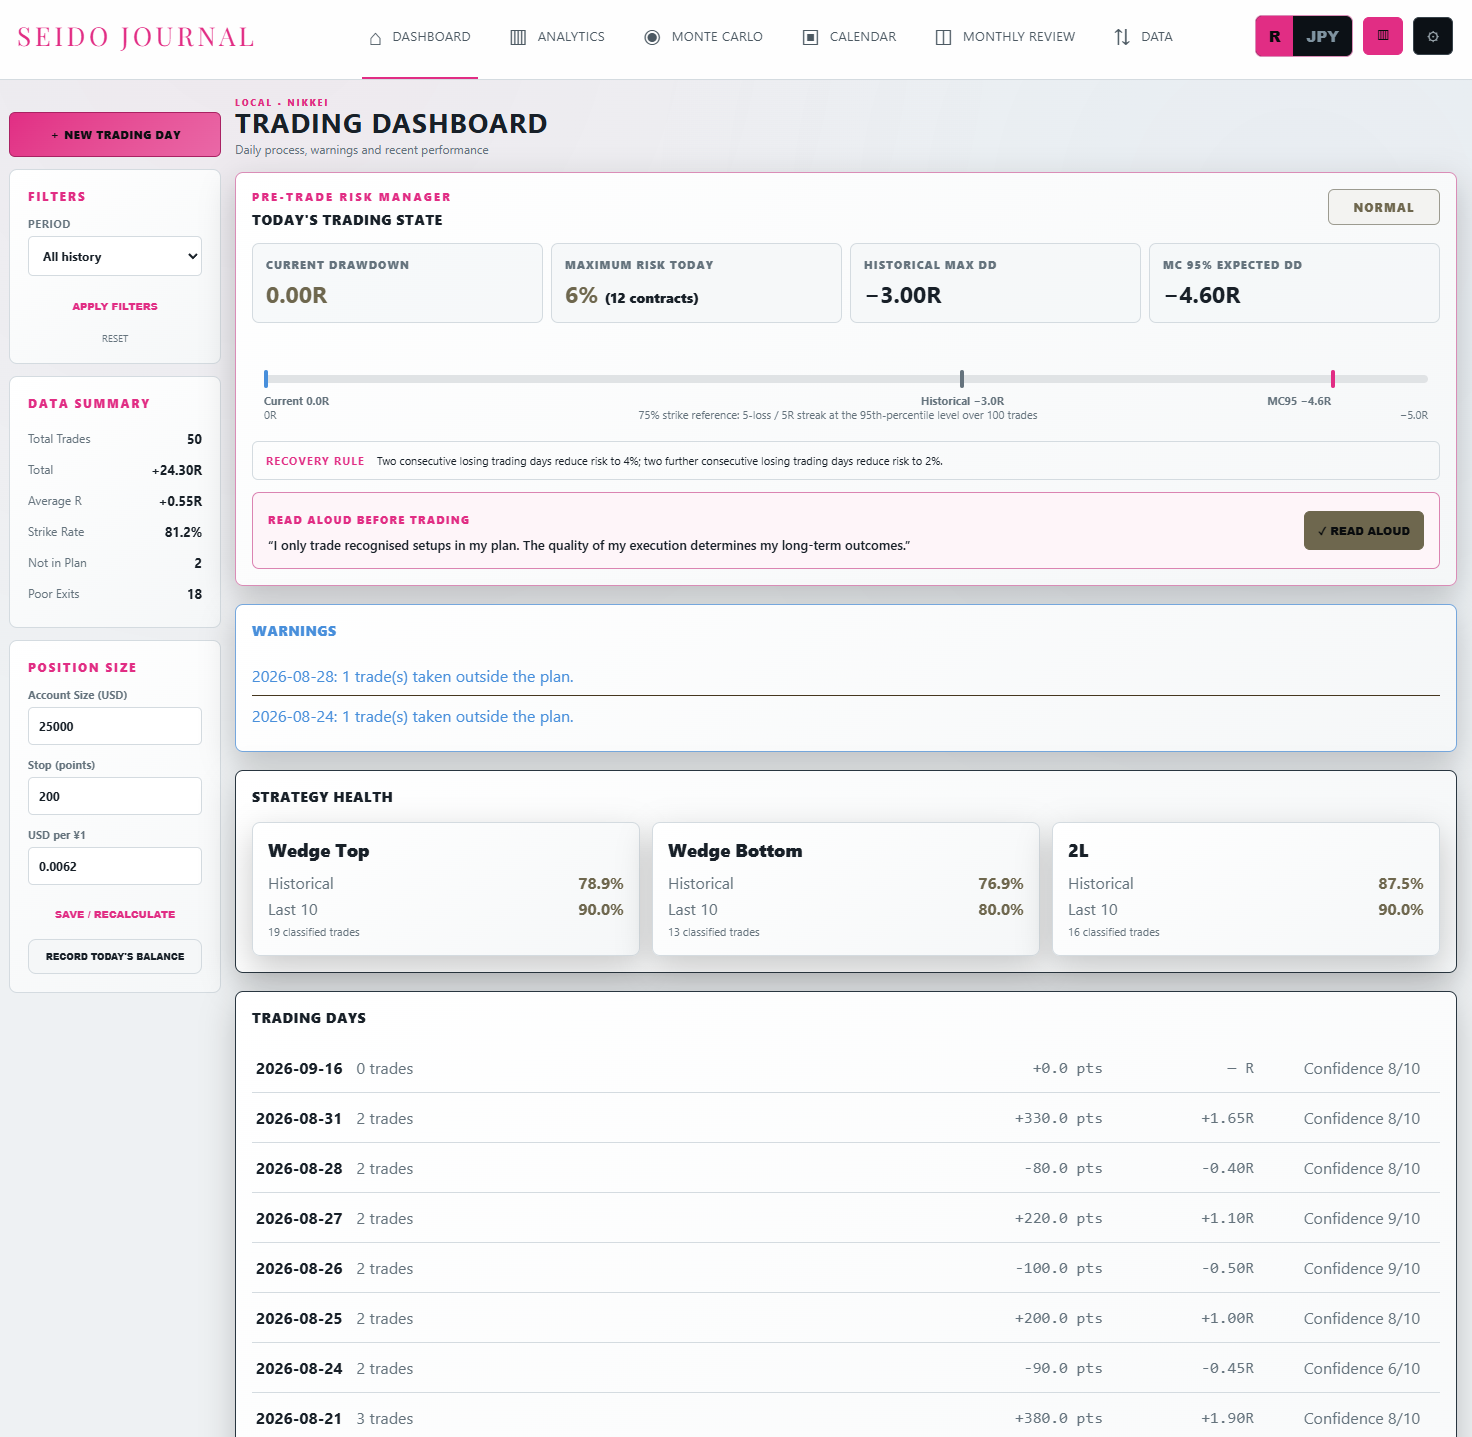Image resolution: width=1472 pixels, height=1437 pixels.
Task: Open the Period dropdown
Action: click(115, 256)
